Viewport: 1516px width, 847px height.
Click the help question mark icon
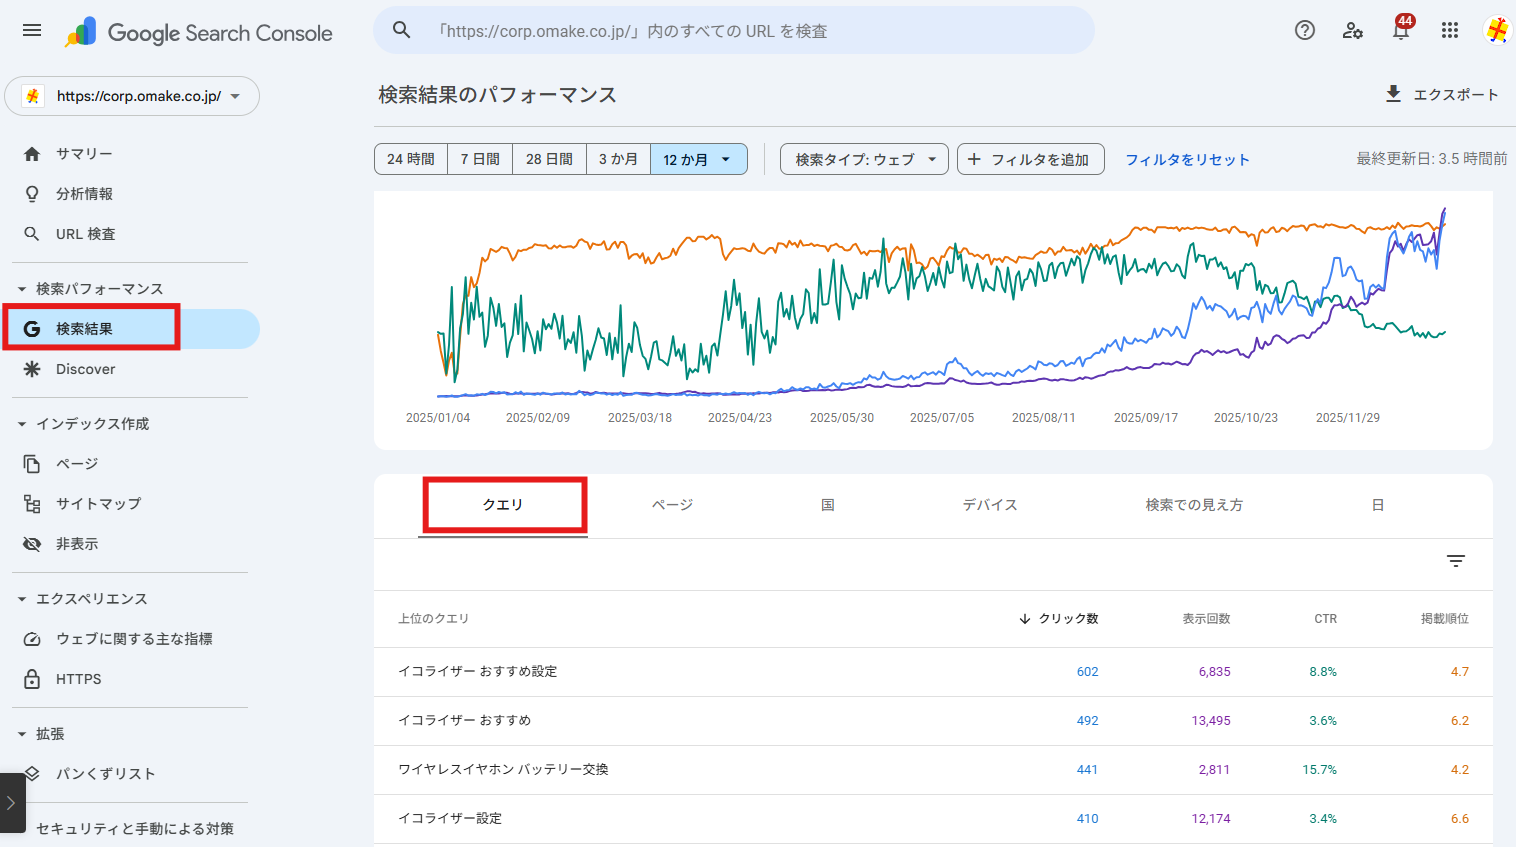point(1304,30)
